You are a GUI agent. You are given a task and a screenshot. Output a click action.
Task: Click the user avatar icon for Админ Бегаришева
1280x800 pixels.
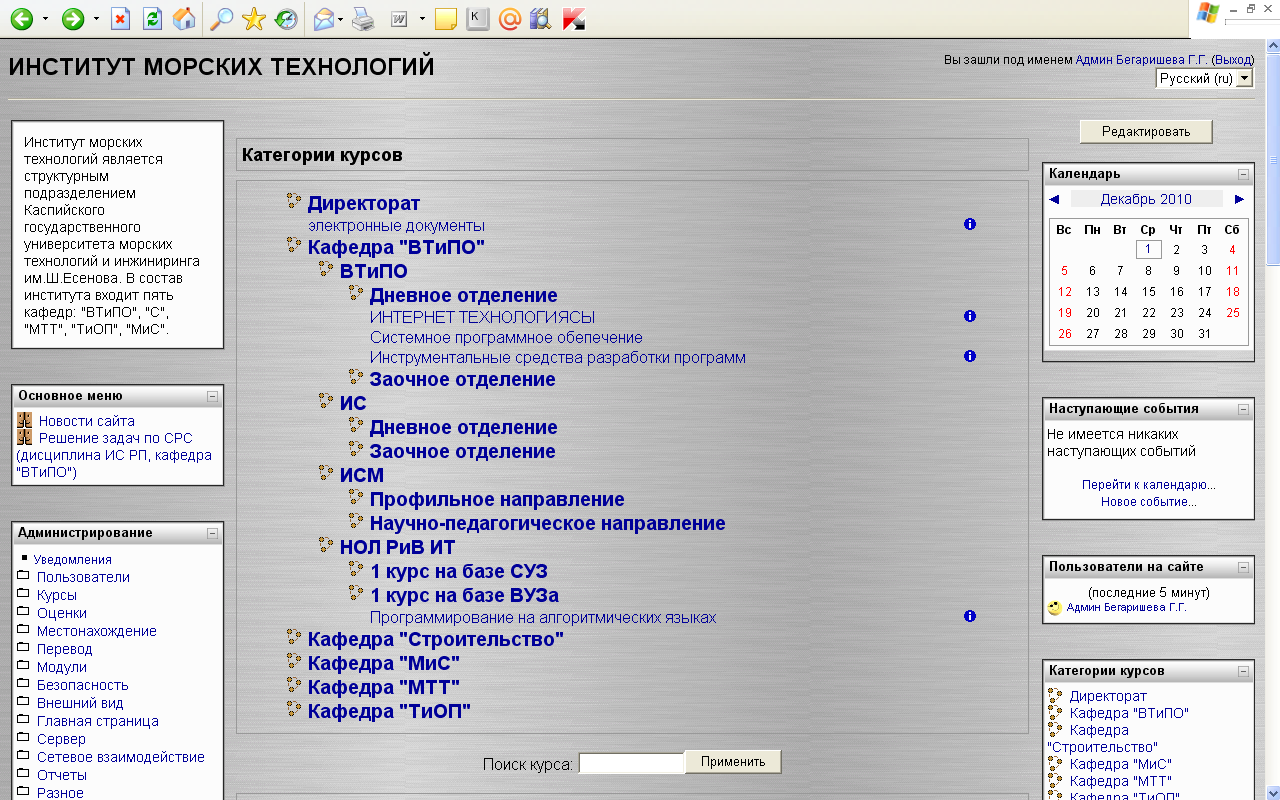pos(1054,608)
